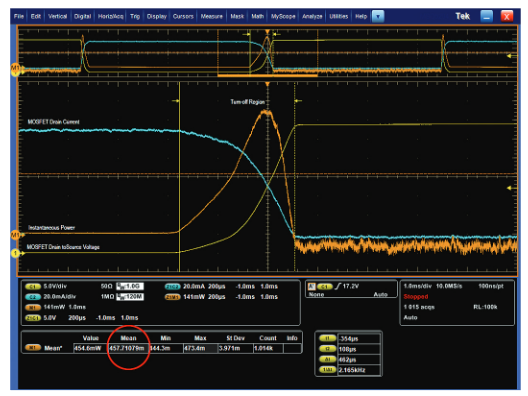Open the MyScope menu
The image size is (528, 396).
click(283, 16)
